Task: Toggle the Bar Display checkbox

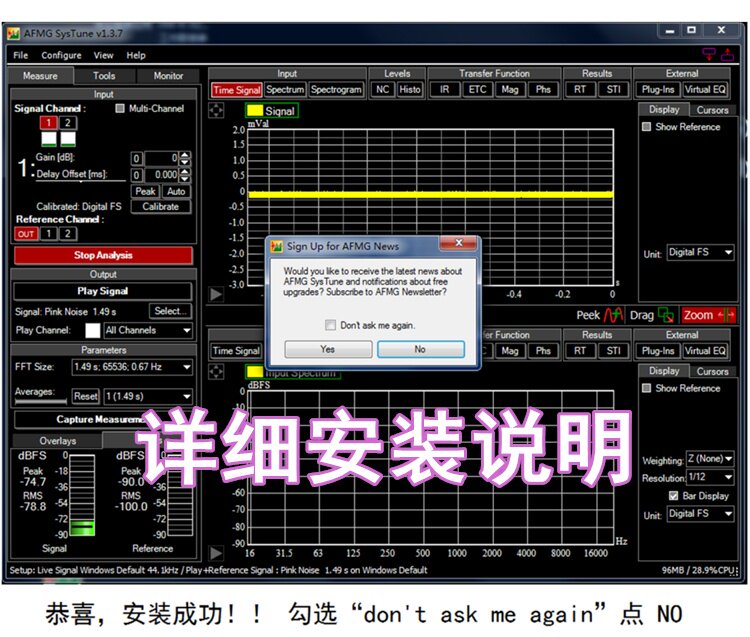Action: [x=673, y=495]
